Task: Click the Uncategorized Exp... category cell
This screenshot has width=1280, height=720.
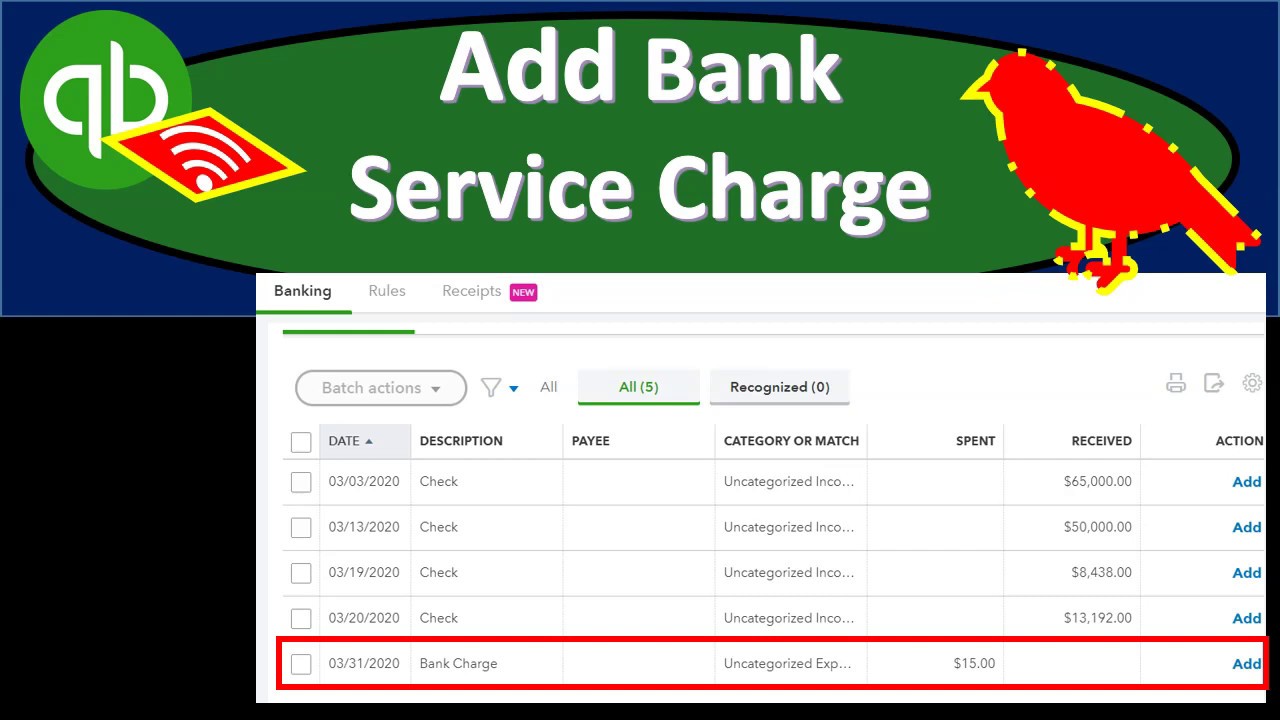Action: 788,663
